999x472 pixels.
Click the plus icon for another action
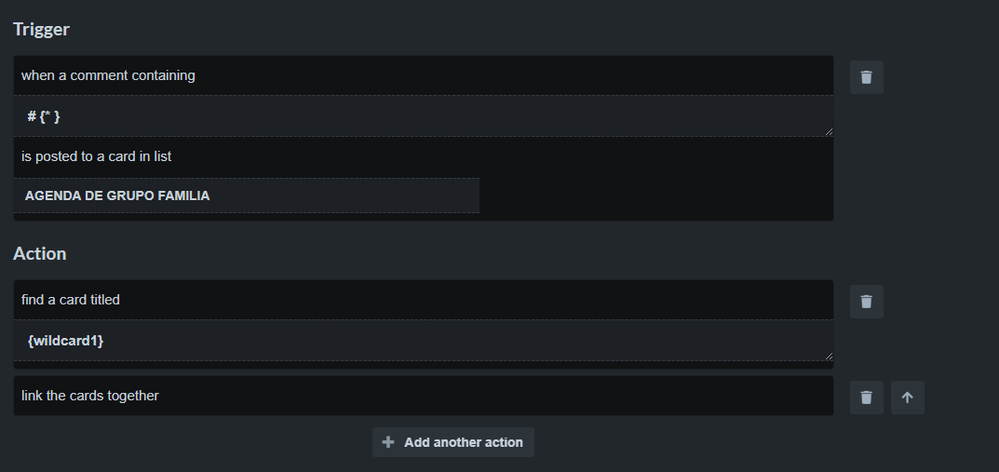pyautogui.click(x=387, y=442)
